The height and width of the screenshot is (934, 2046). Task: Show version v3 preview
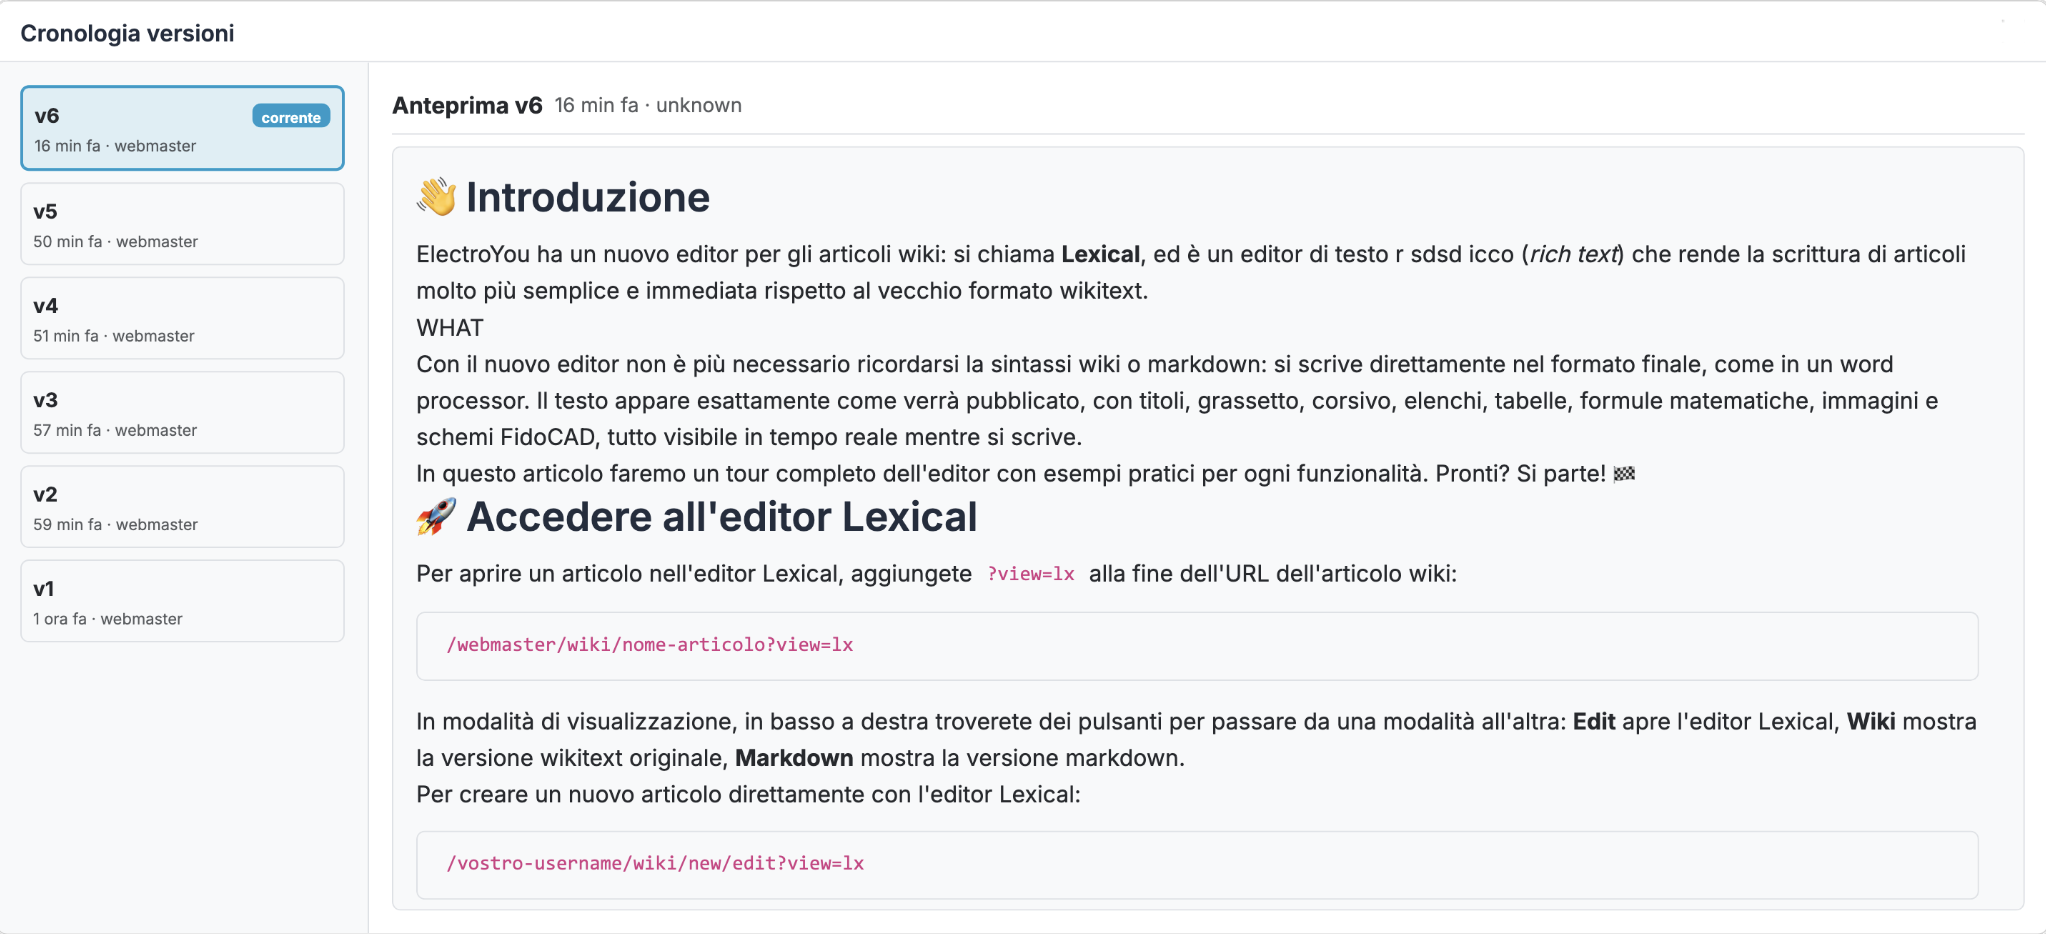click(182, 412)
